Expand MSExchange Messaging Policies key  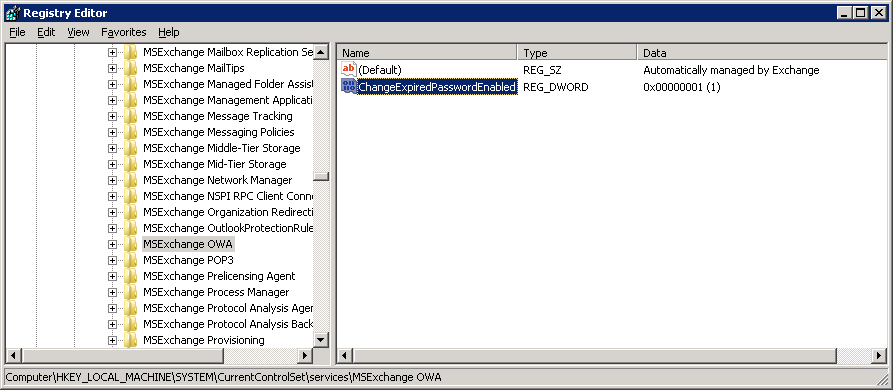pos(112,132)
